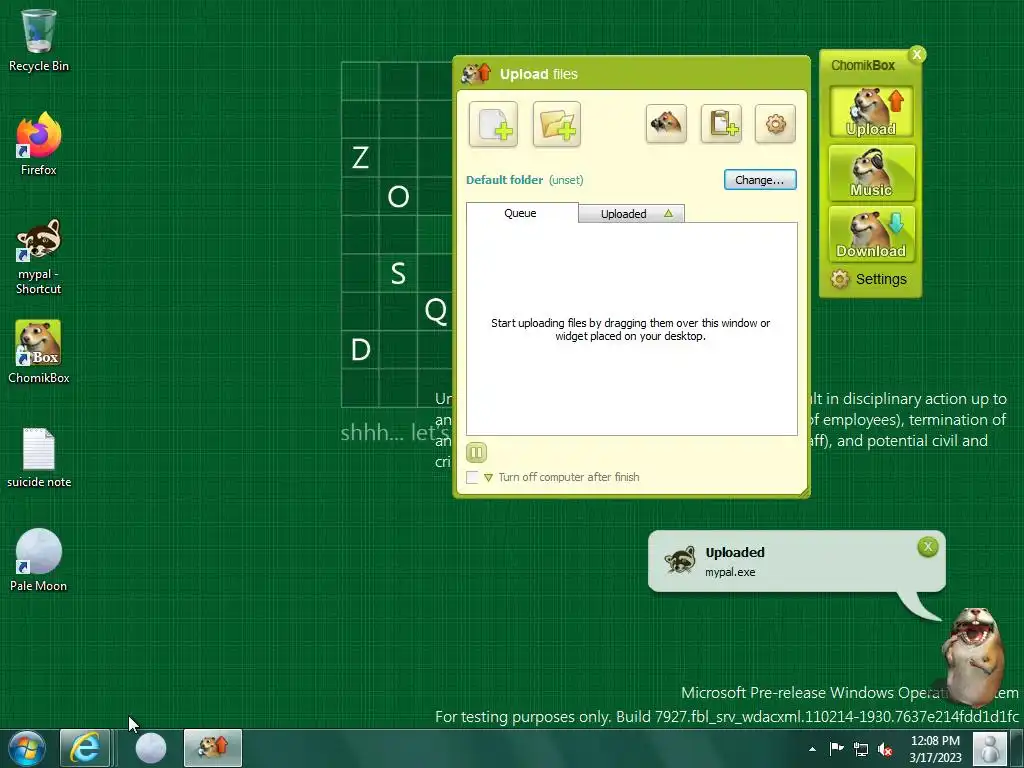Click the laughing hamster mascot on desktop
This screenshot has height=768, width=1024.
[973, 656]
